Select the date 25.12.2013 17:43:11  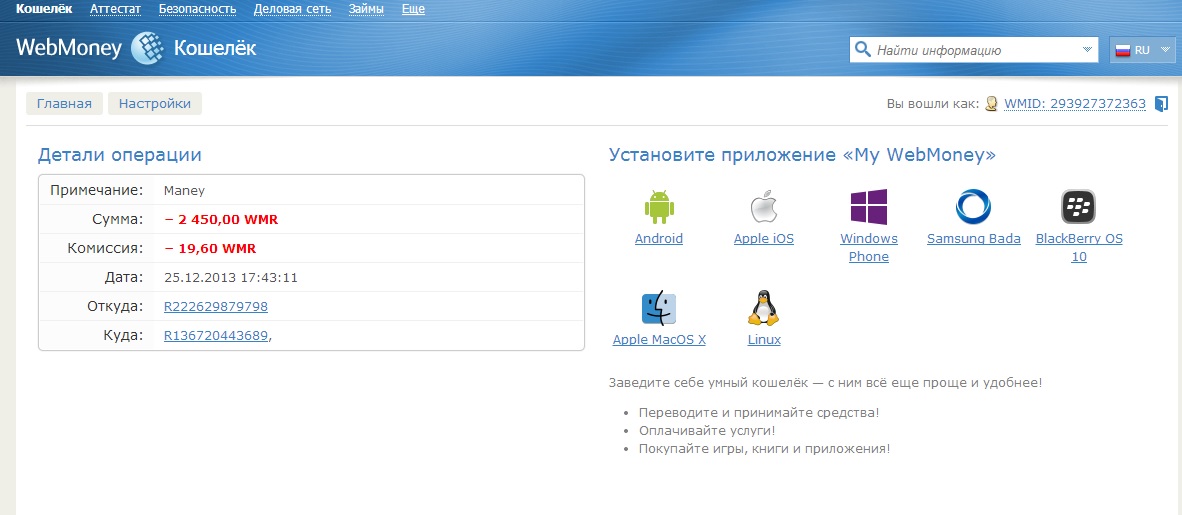pos(231,277)
